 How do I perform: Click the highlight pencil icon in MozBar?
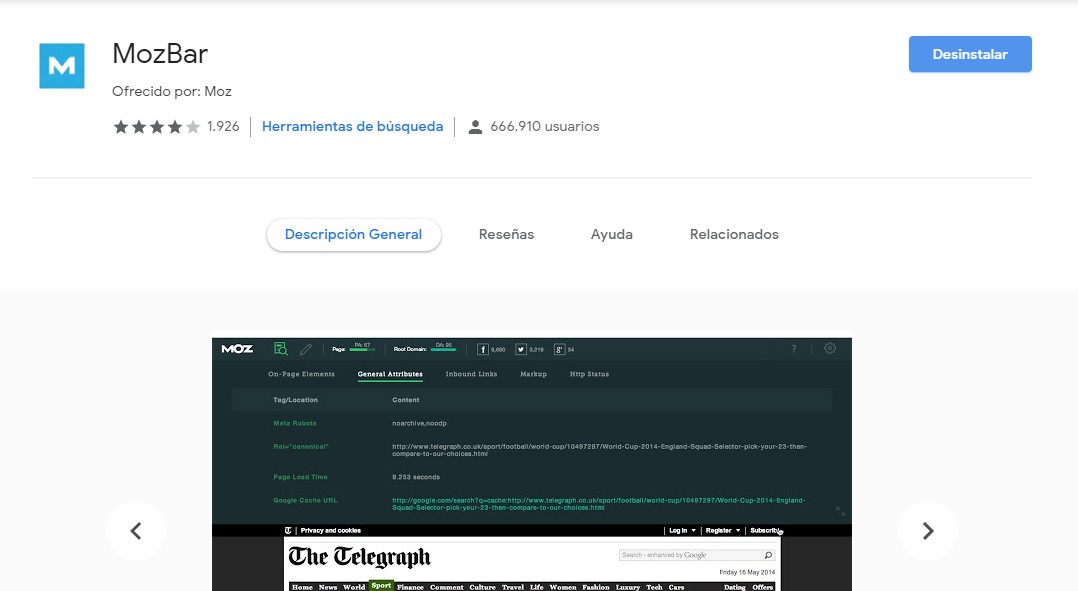pyautogui.click(x=306, y=349)
